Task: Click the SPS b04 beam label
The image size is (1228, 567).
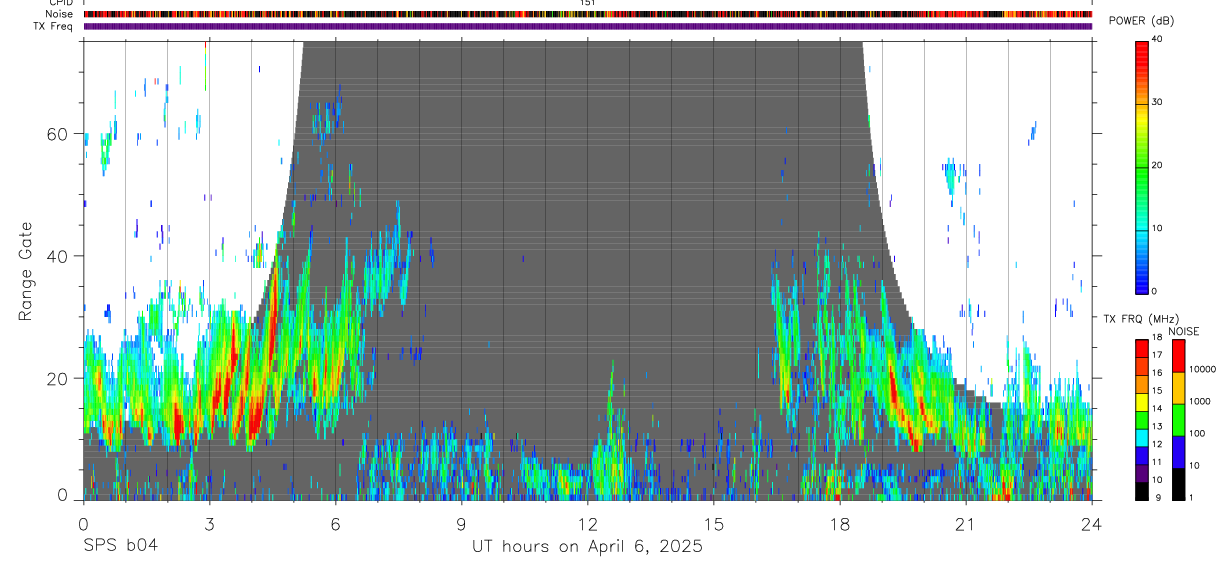Action: click(x=120, y=546)
